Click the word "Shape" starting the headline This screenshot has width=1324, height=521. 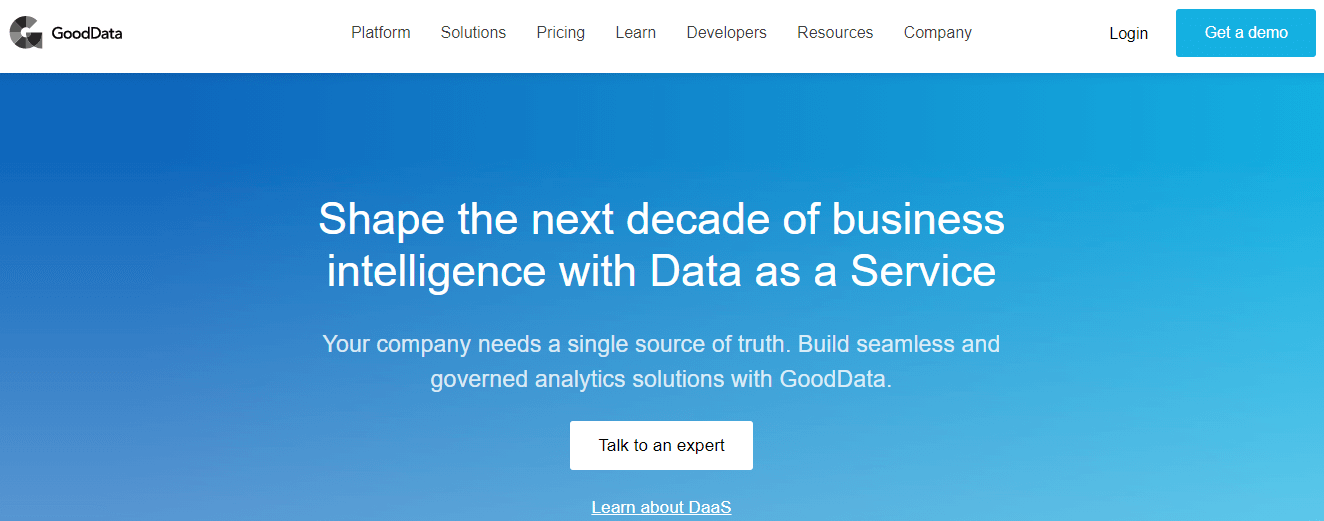(381, 220)
